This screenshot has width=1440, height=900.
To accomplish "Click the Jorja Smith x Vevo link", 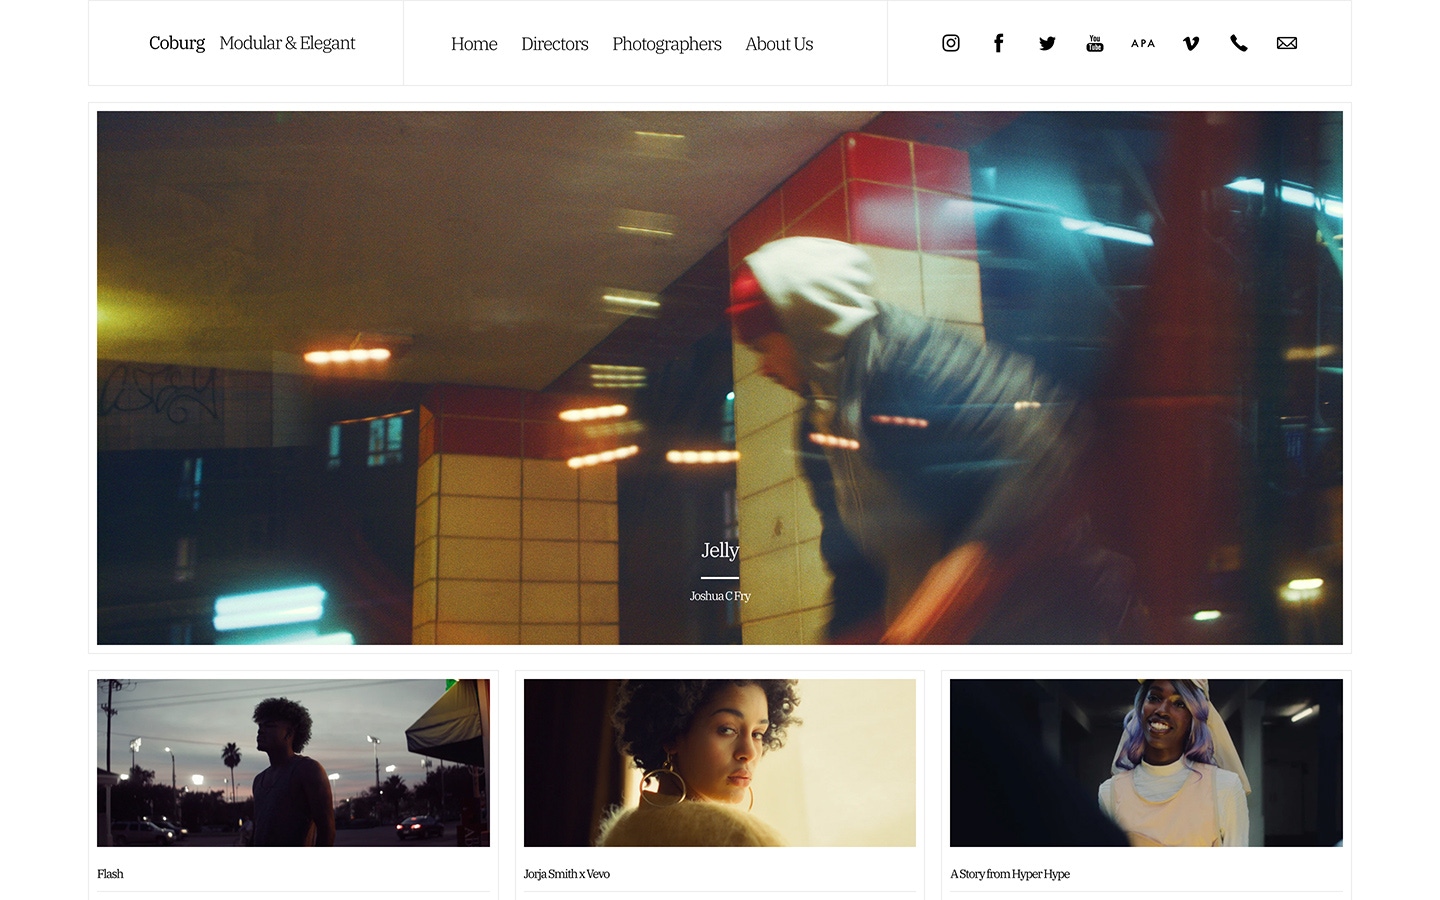I will (x=567, y=873).
